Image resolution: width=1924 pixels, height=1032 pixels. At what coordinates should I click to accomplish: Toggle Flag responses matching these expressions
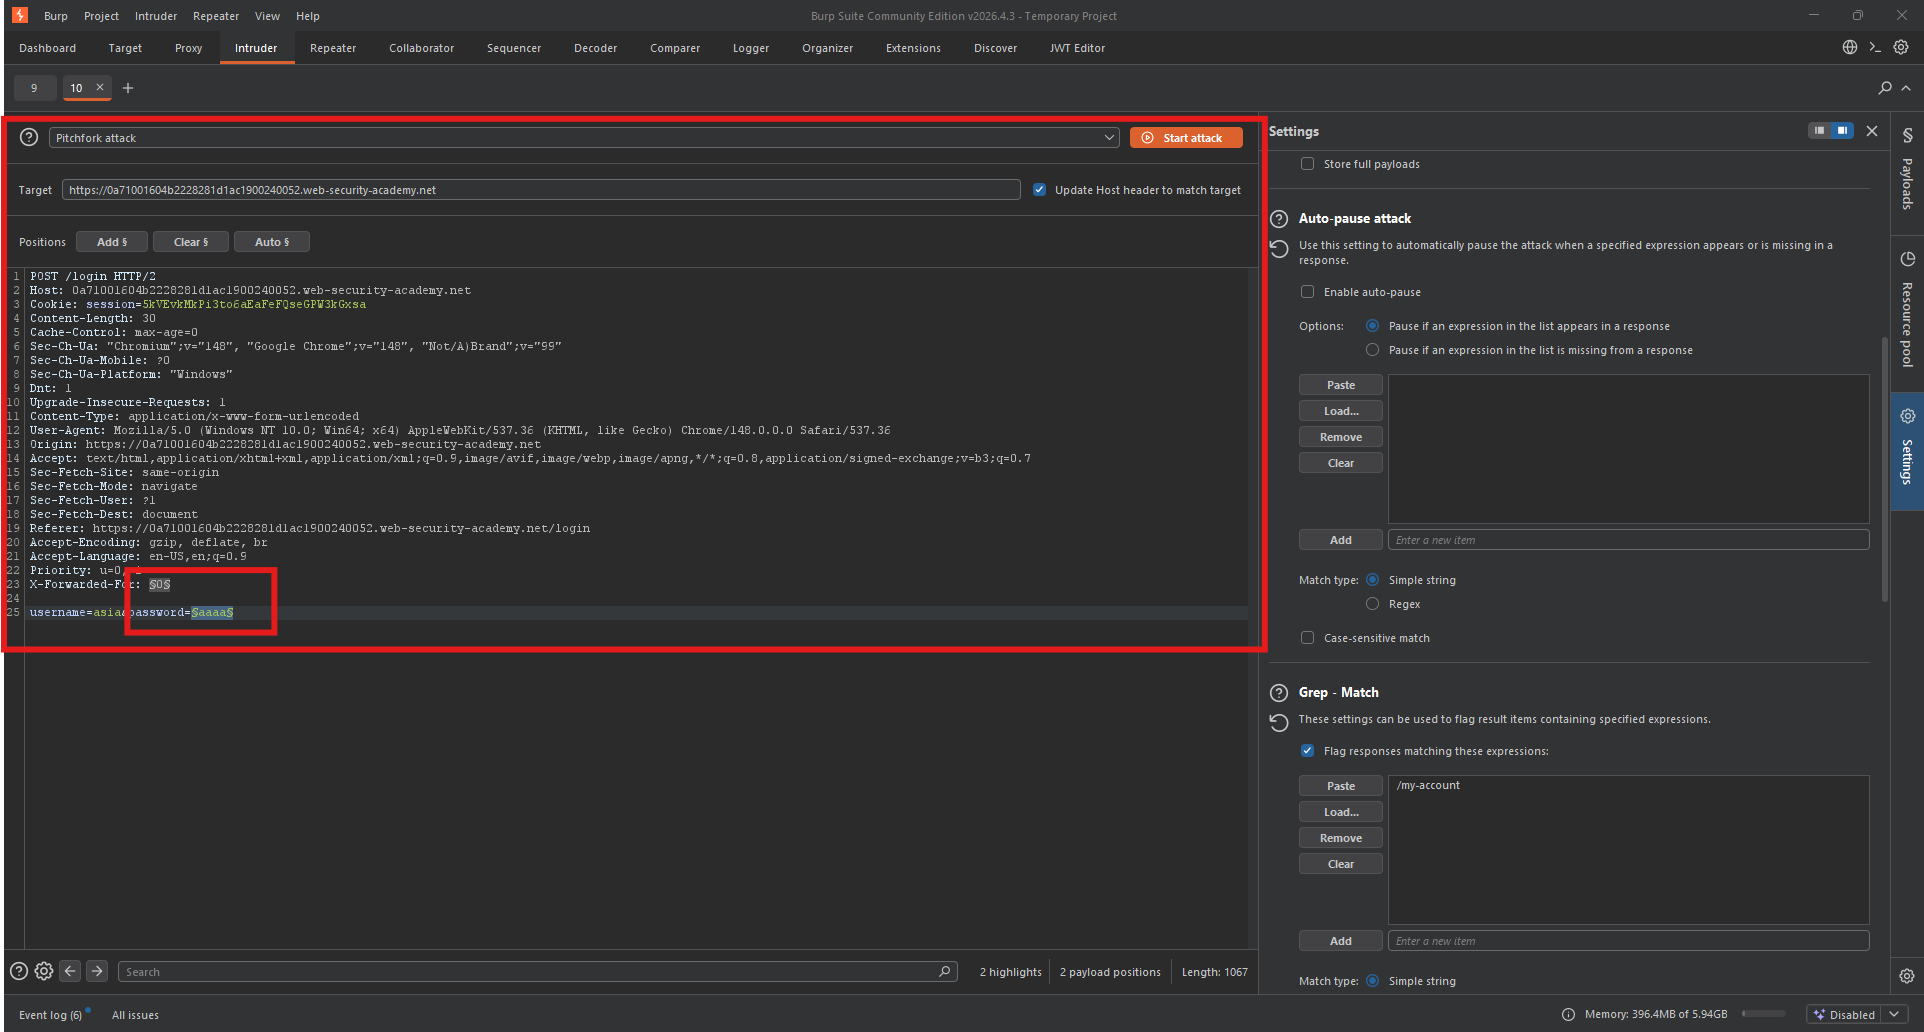1307,751
